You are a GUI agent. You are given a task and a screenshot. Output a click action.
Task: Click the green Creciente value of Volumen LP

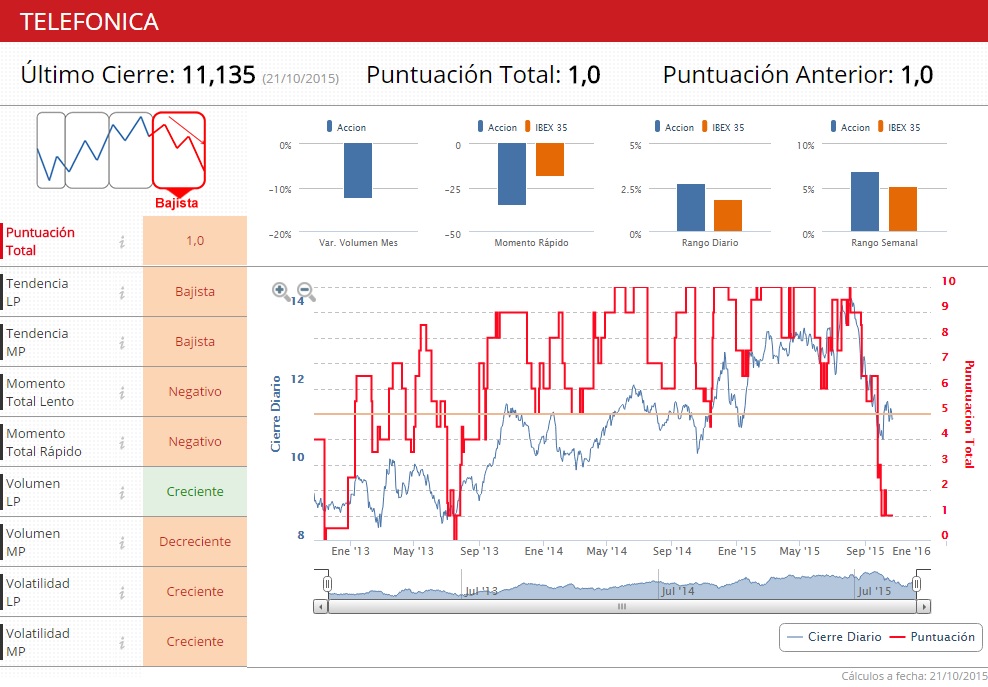pyautogui.click(x=195, y=491)
